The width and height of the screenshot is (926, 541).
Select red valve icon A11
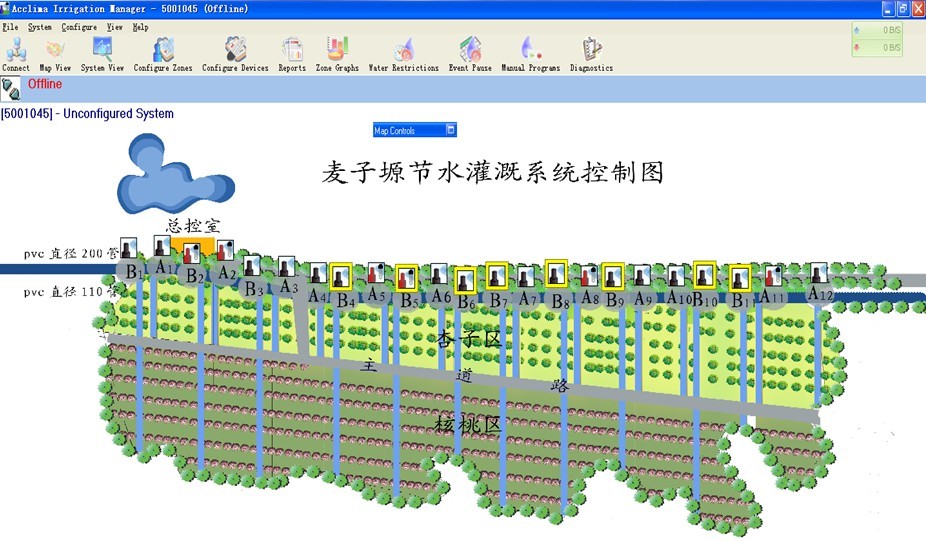coord(774,275)
